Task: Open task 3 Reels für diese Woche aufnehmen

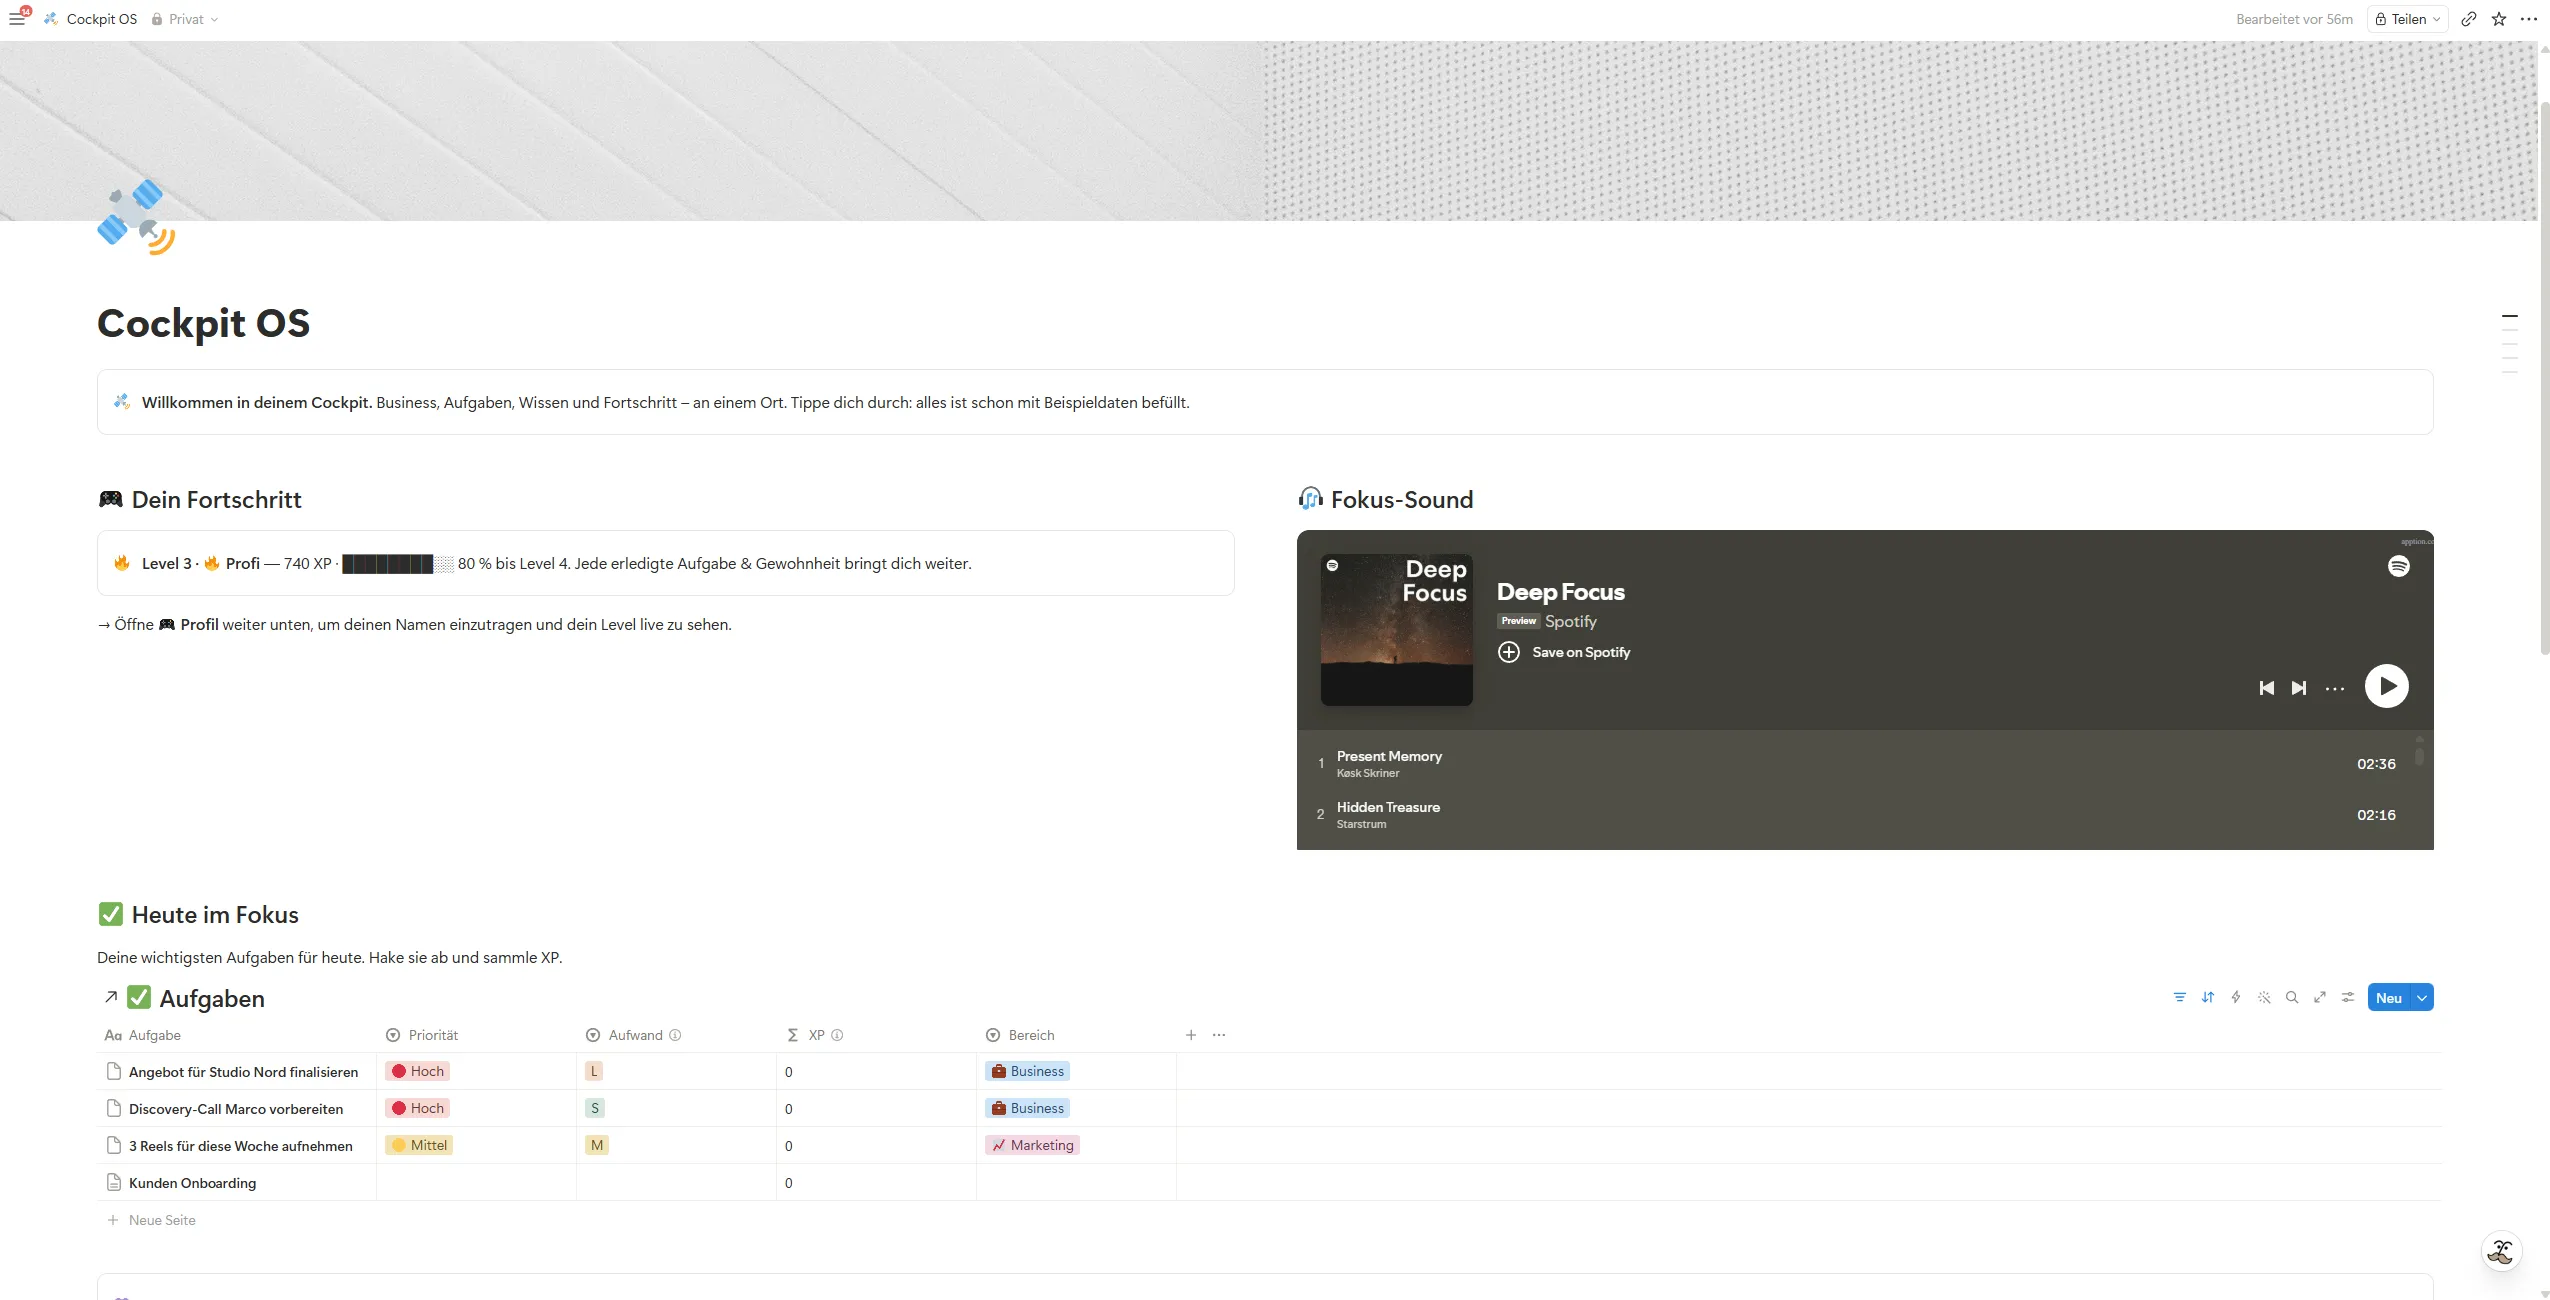Action: [x=240, y=1146]
